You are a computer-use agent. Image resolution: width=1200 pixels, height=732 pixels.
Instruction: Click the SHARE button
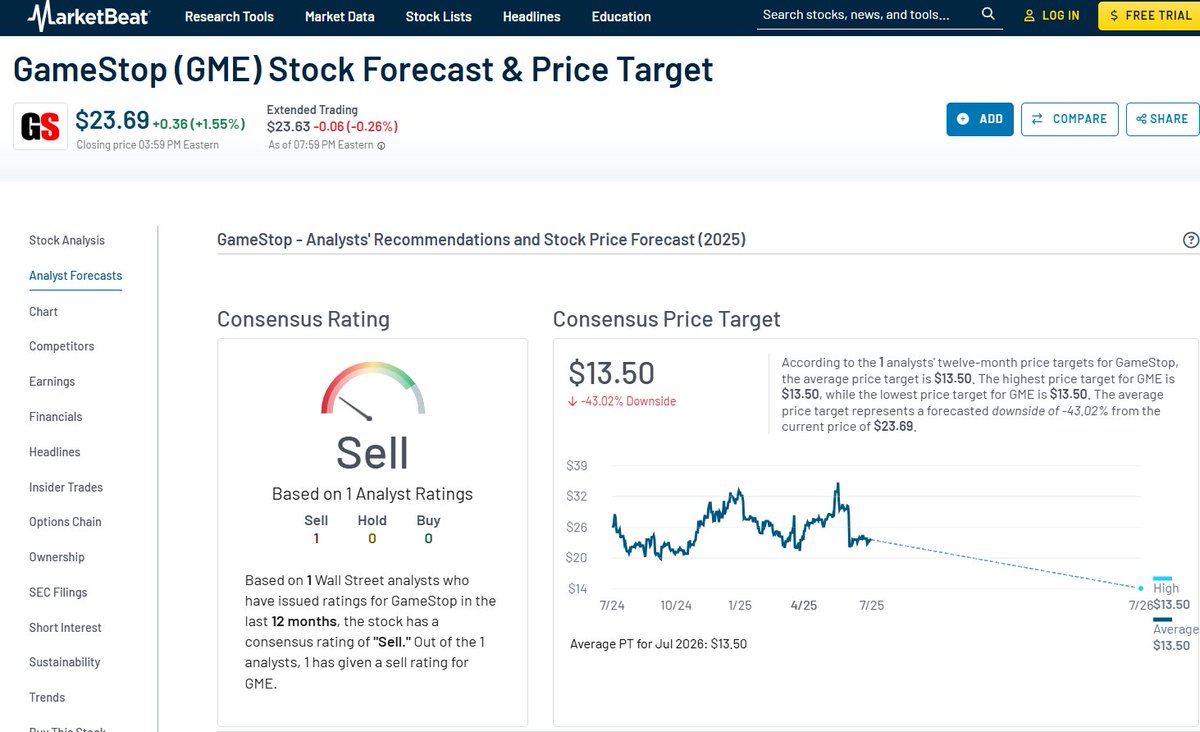point(1162,119)
